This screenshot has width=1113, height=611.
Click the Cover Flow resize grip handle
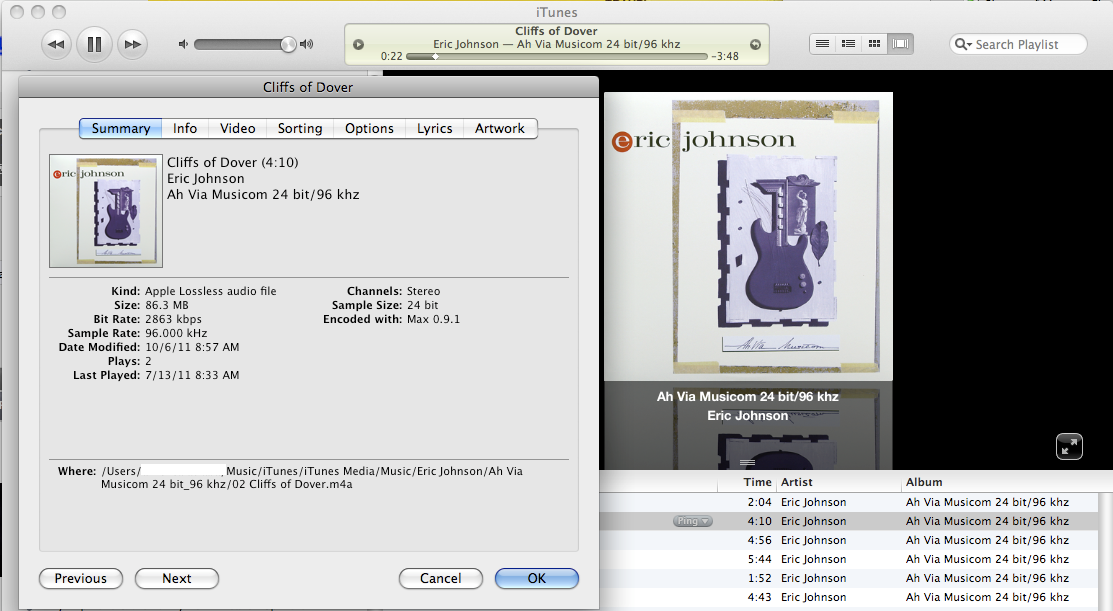click(x=747, y=463)
